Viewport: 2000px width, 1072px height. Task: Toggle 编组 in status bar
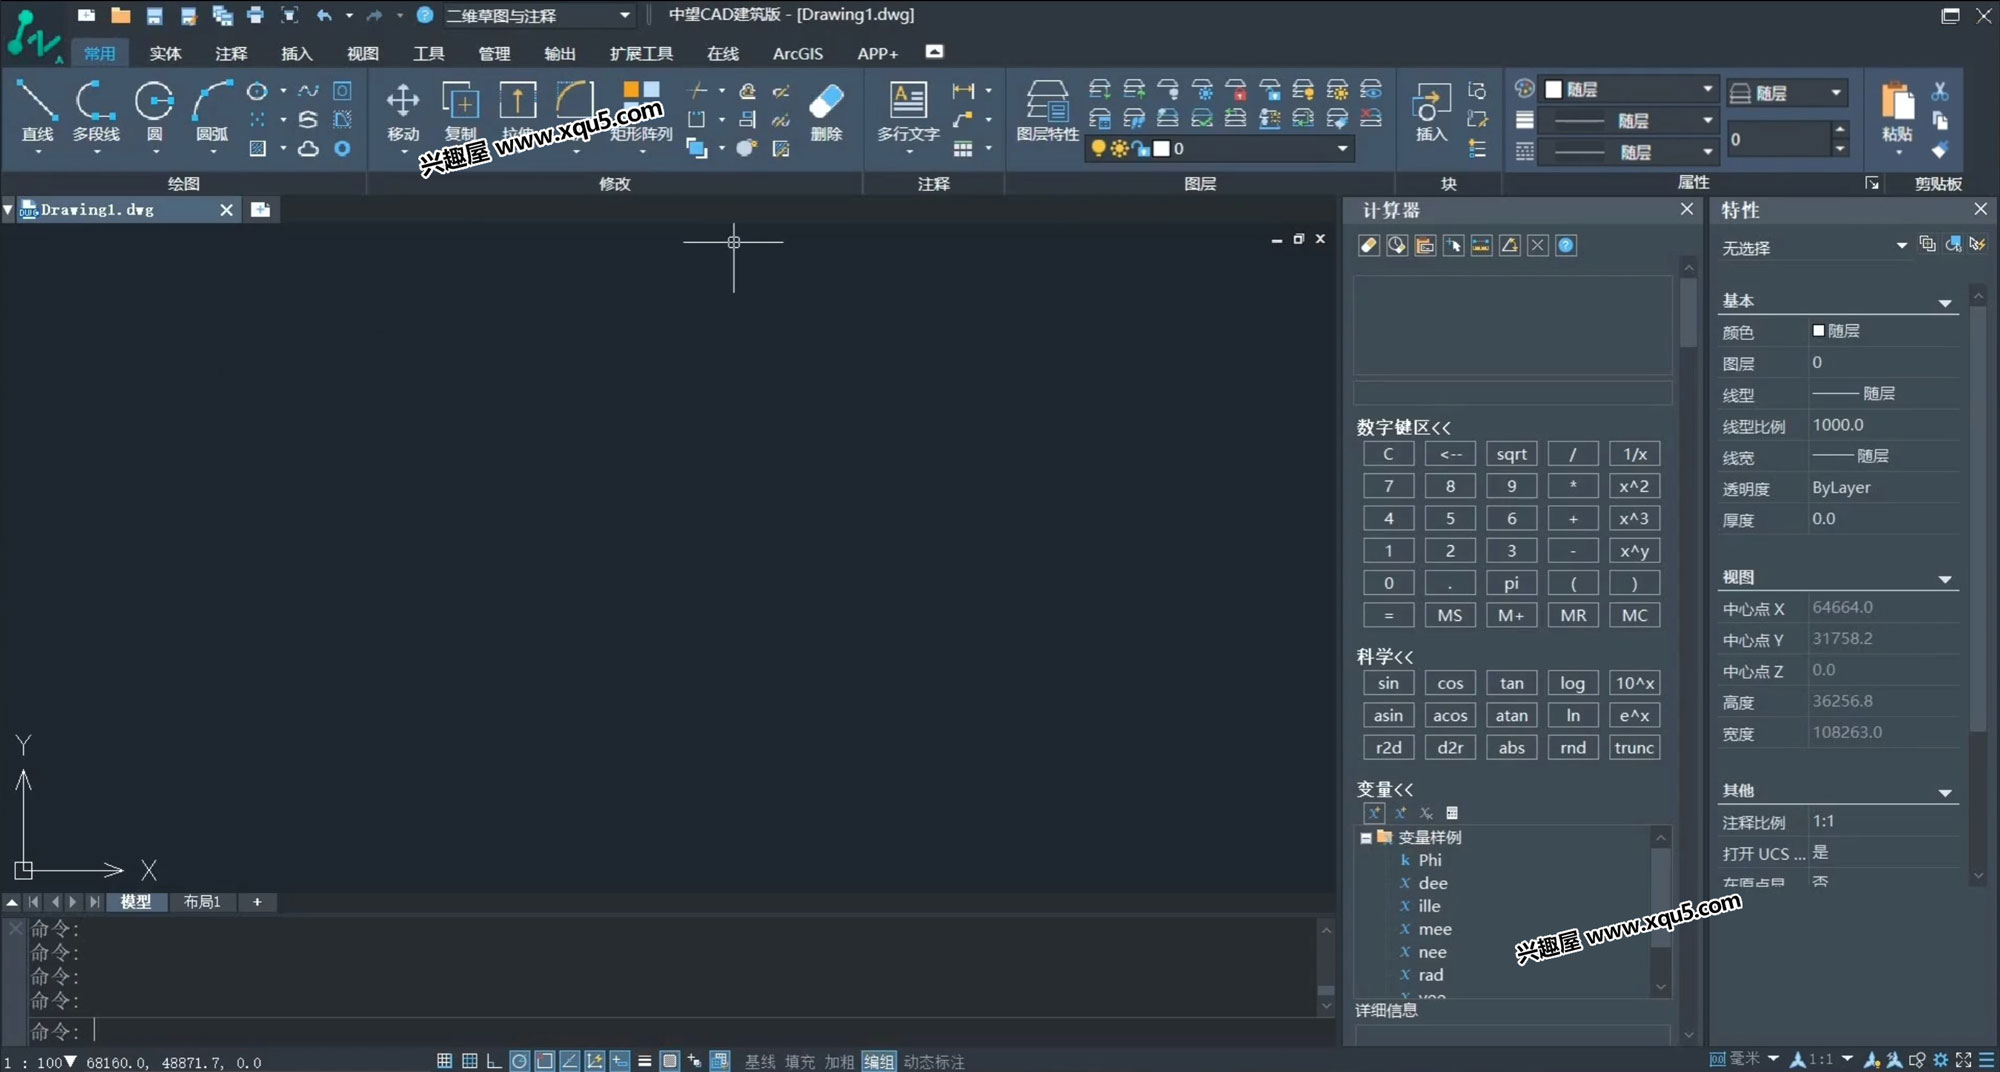point(878,1061)
